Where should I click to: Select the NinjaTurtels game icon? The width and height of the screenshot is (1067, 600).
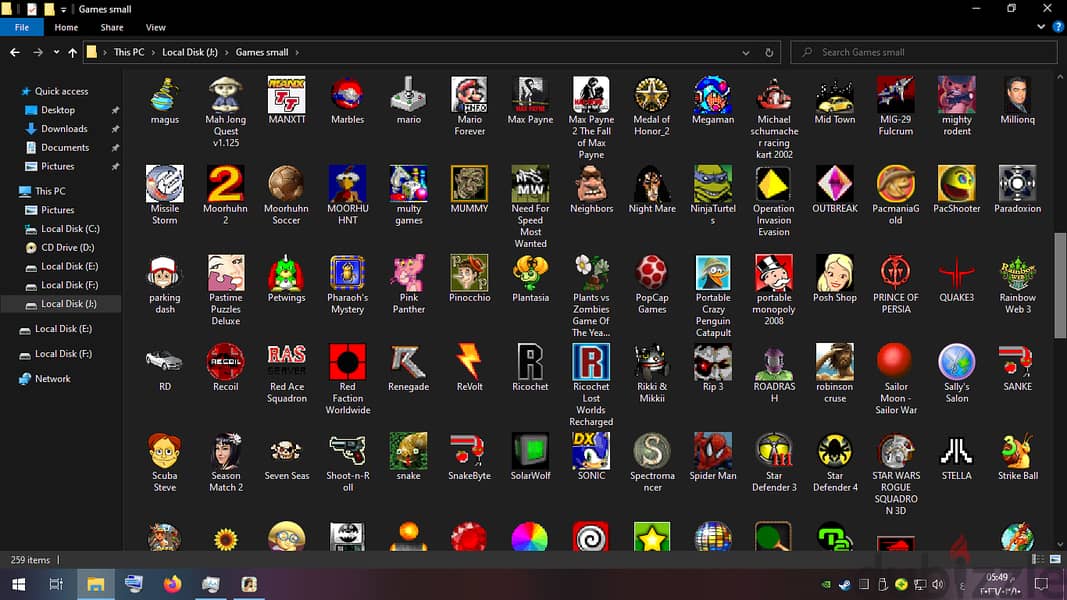(712, 184)
